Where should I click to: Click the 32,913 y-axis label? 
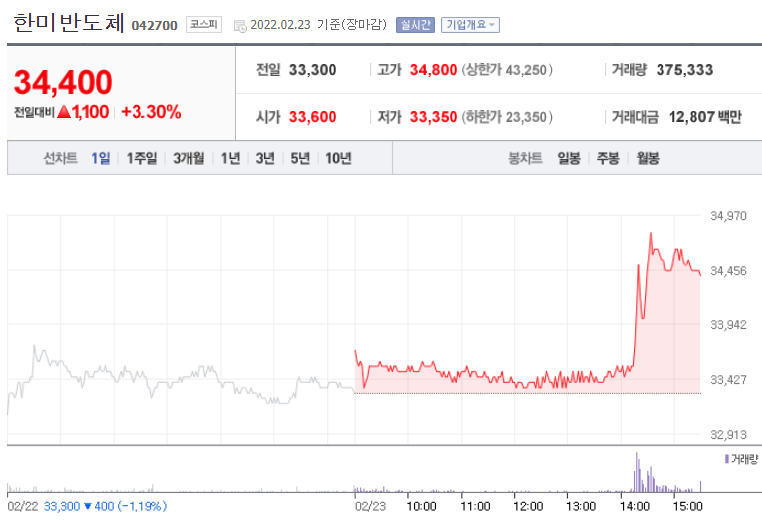click(x=728, y=435)
